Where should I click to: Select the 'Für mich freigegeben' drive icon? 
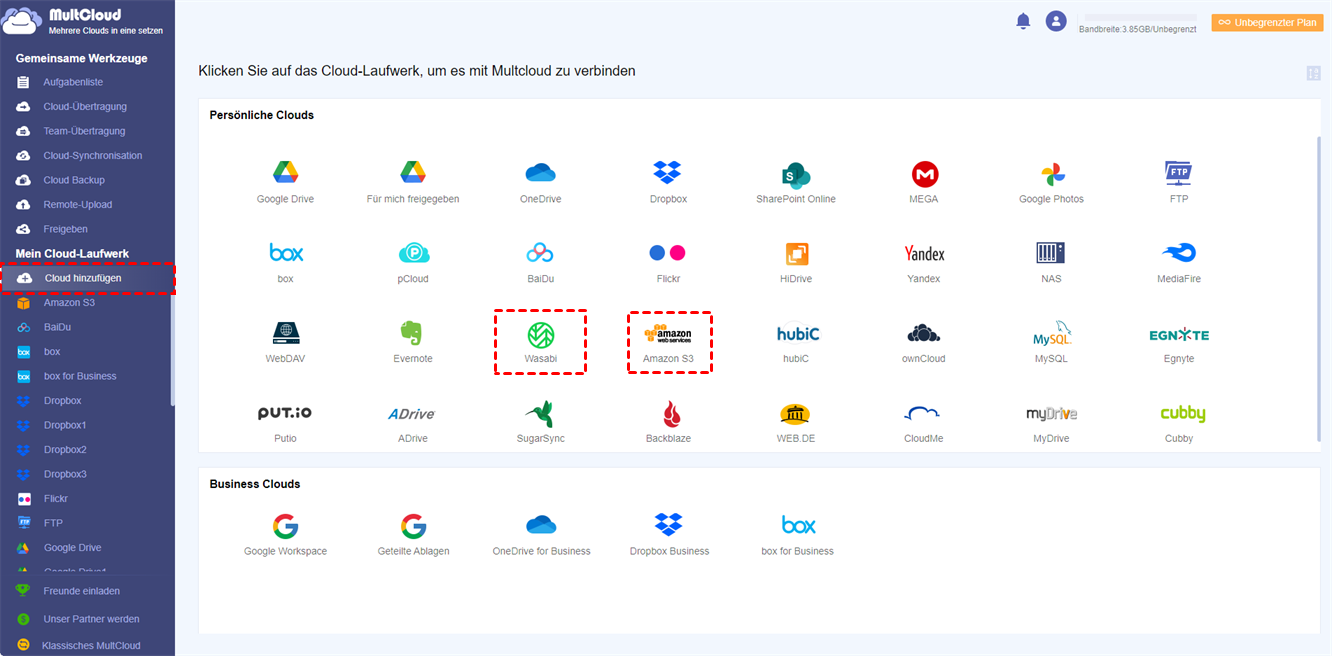point(413,173)
